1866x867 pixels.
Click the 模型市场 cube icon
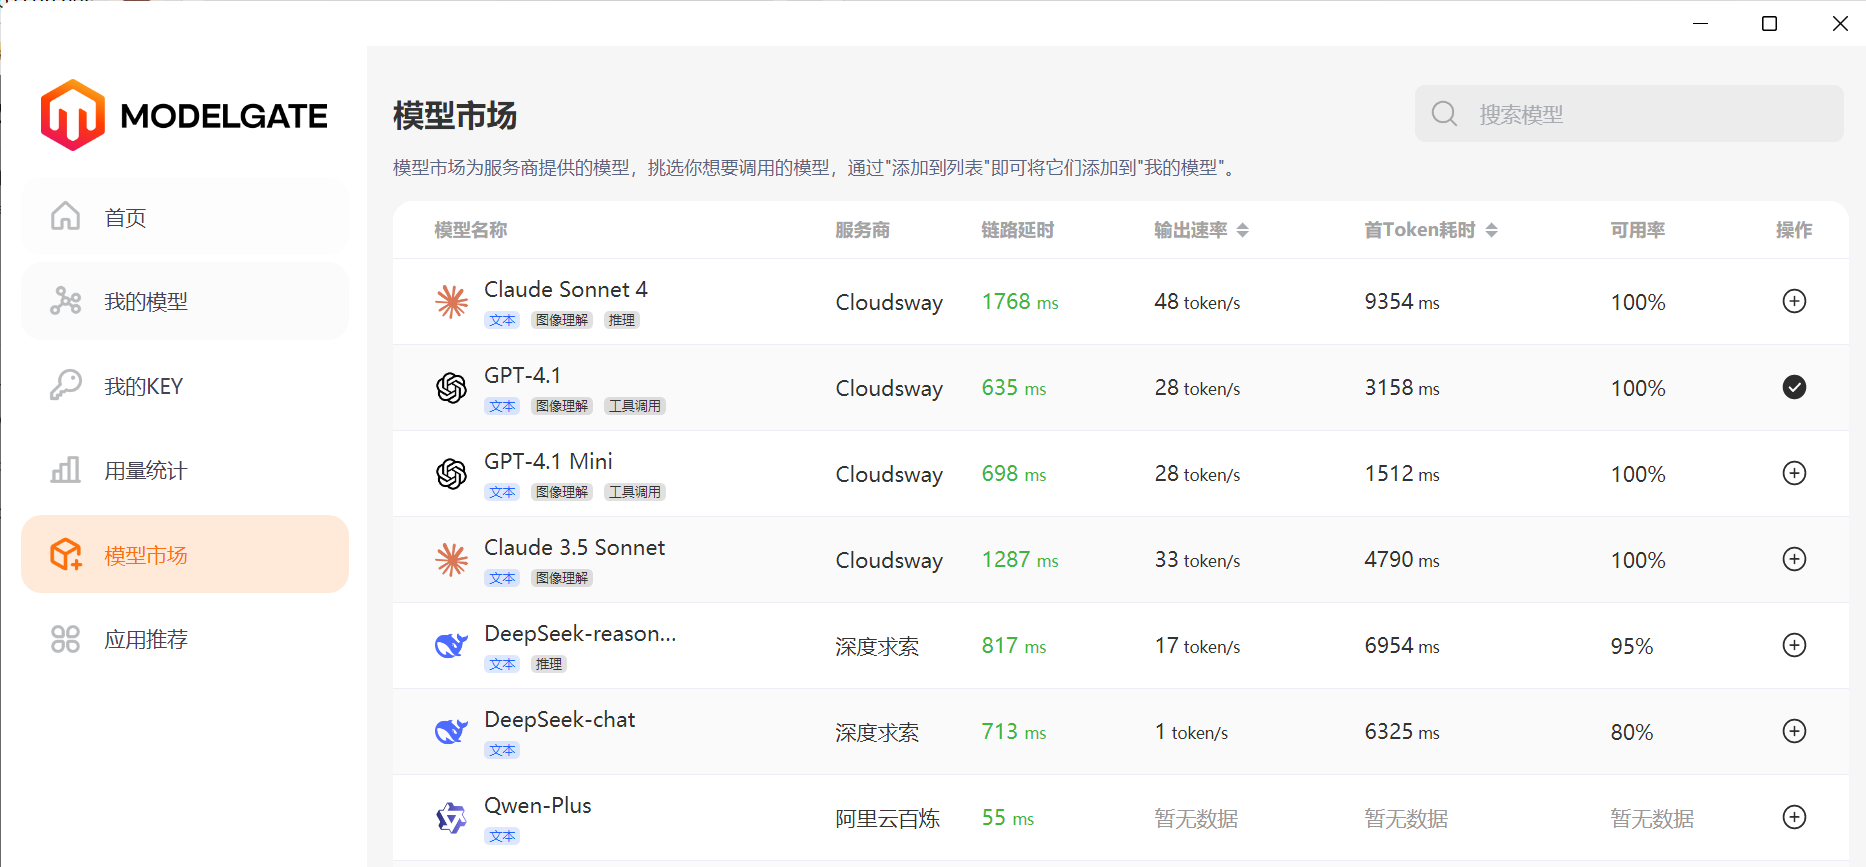click(66, 554)
